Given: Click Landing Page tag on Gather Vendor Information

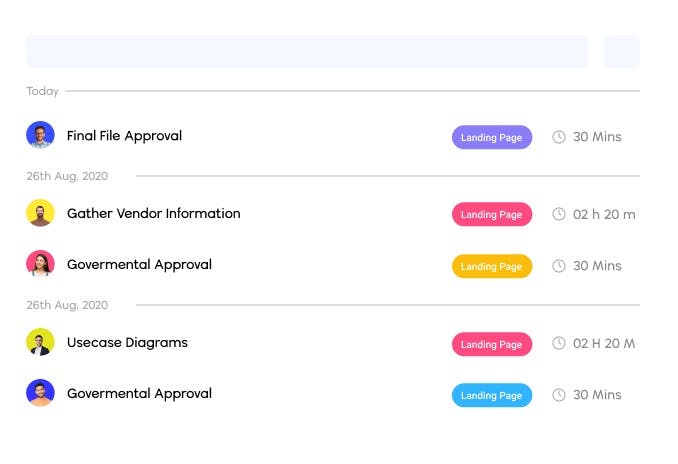Looking at the screenshot, I should (492, 214).
